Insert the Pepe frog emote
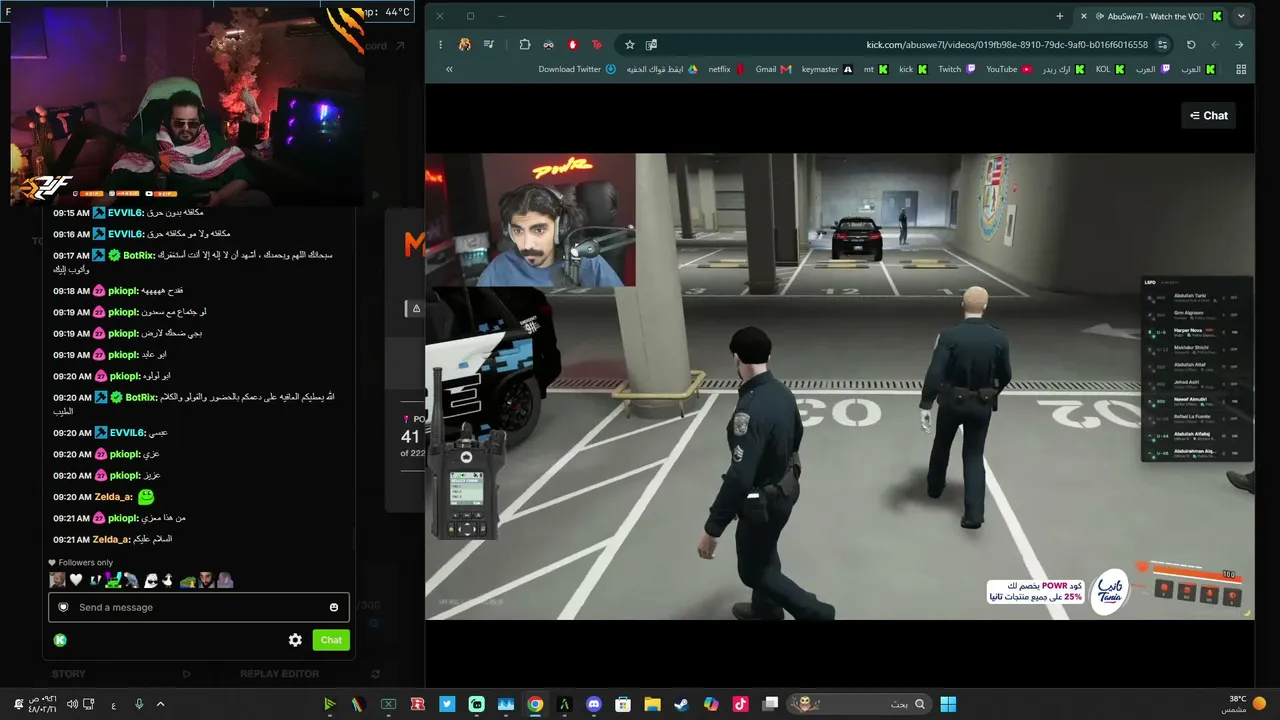 pos(188,580)
